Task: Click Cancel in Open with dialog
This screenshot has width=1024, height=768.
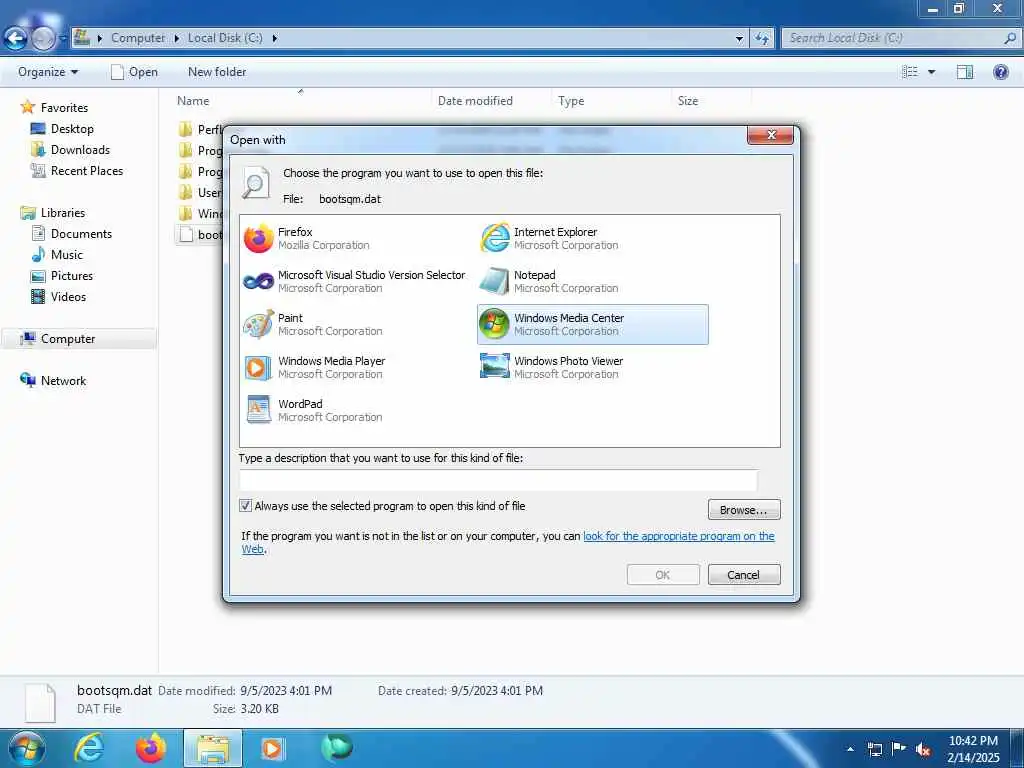Action: point(744,575)
